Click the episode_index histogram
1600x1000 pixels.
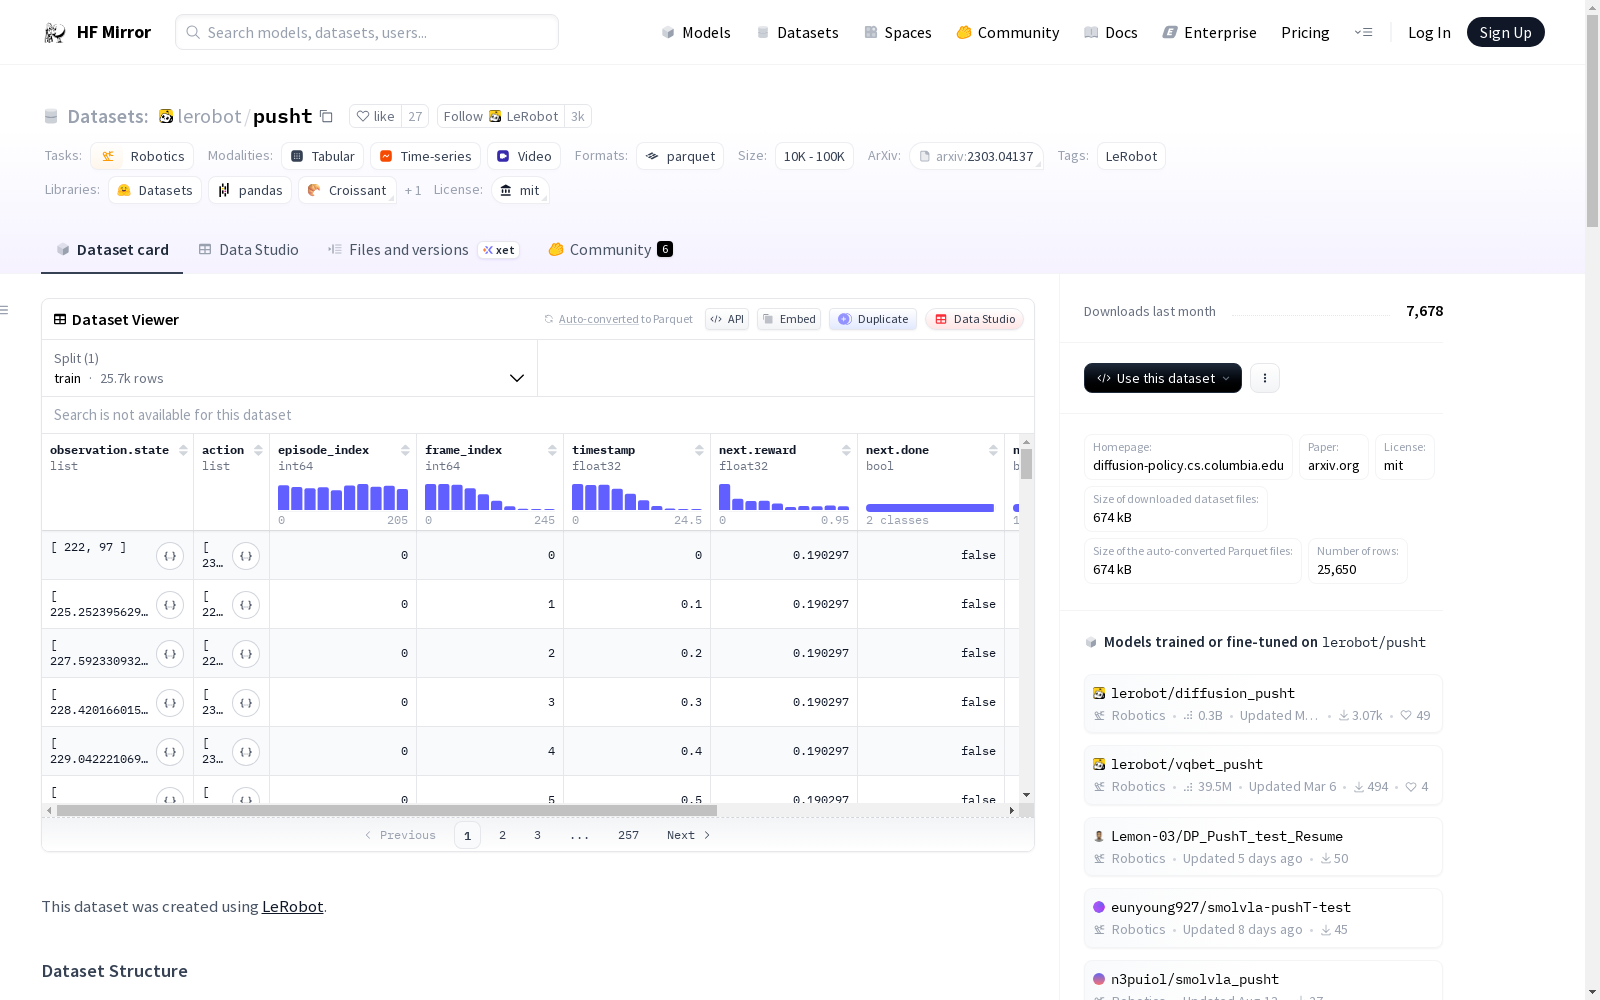point(343,497)
